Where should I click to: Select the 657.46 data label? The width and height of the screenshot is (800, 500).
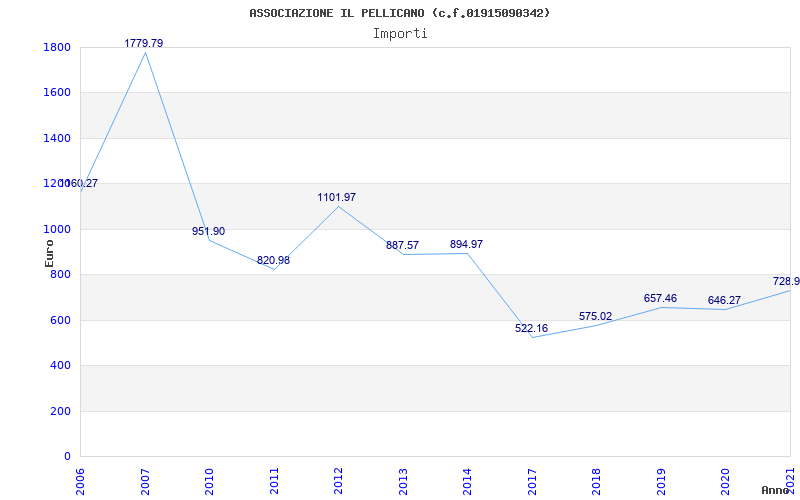pyautogui.click(x=660, y=298)
